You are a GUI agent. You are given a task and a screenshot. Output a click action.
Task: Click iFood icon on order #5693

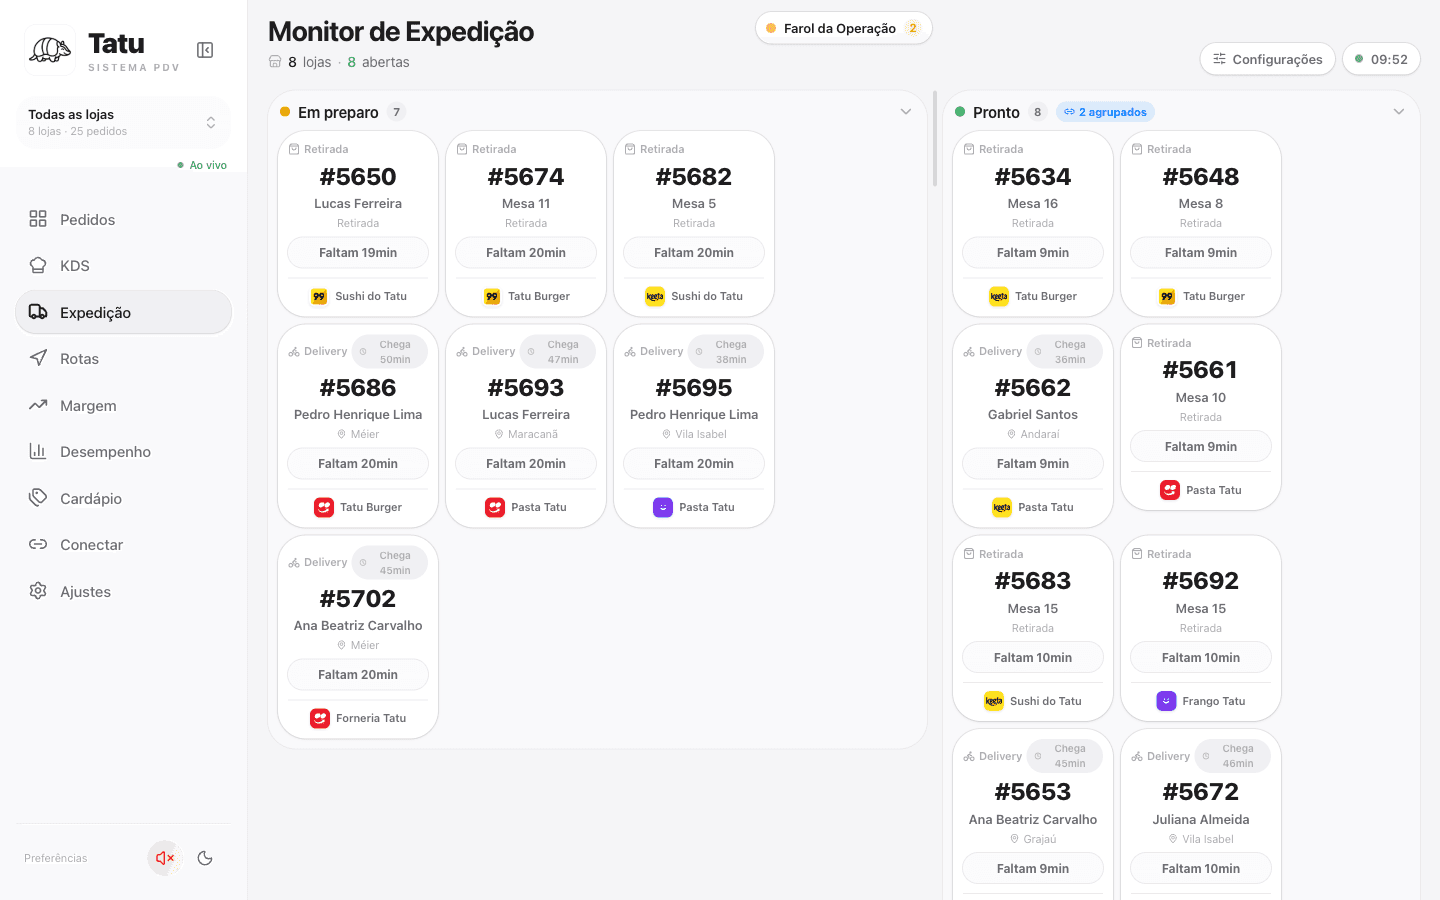pyautogui.click(x=495, y=507)
